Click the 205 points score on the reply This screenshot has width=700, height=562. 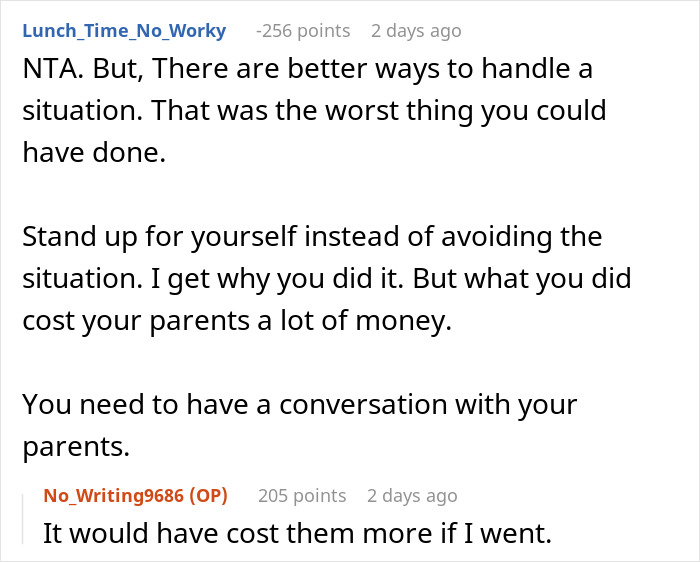pos(302,495)
